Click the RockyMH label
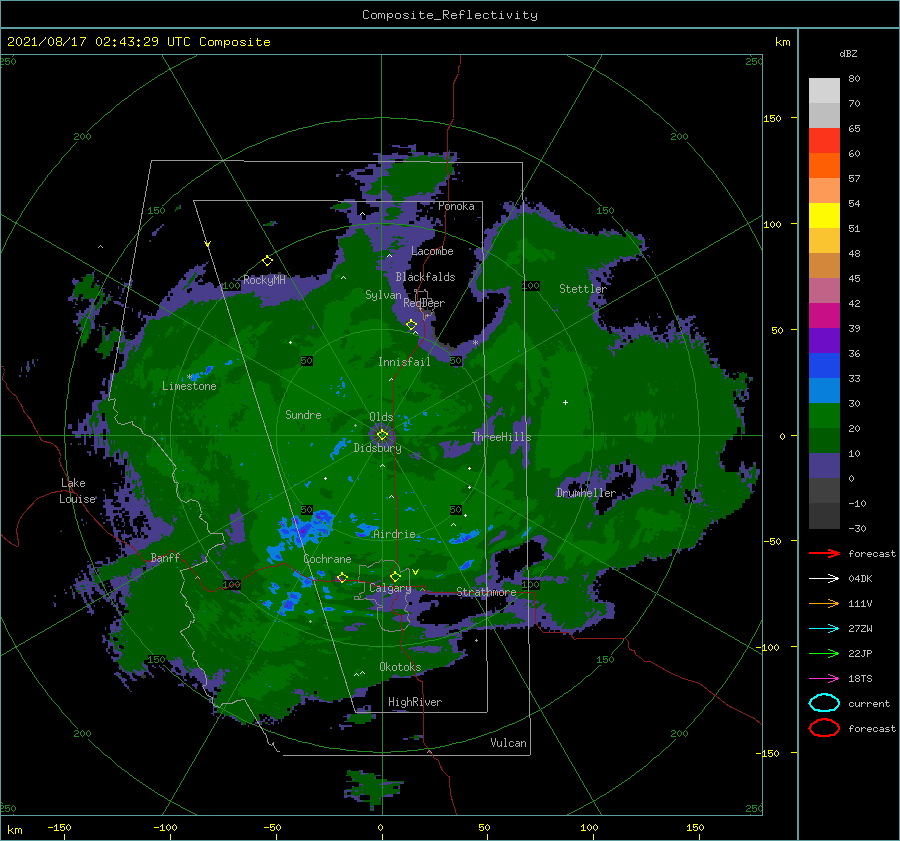900x841 pixels. pos(264,280)
